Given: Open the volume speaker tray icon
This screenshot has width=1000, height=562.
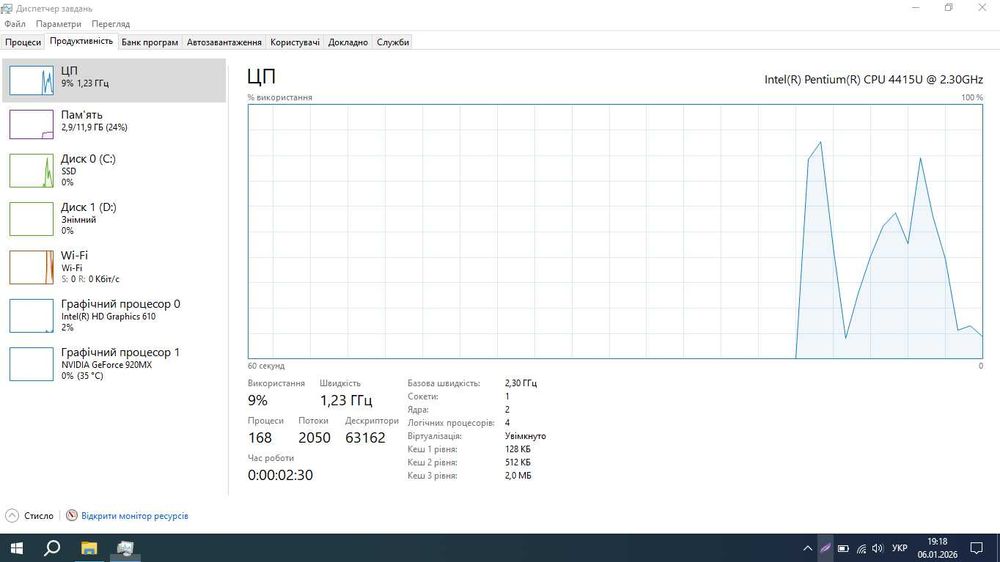Looking at the screenshot, I should [x=878, y=548].
